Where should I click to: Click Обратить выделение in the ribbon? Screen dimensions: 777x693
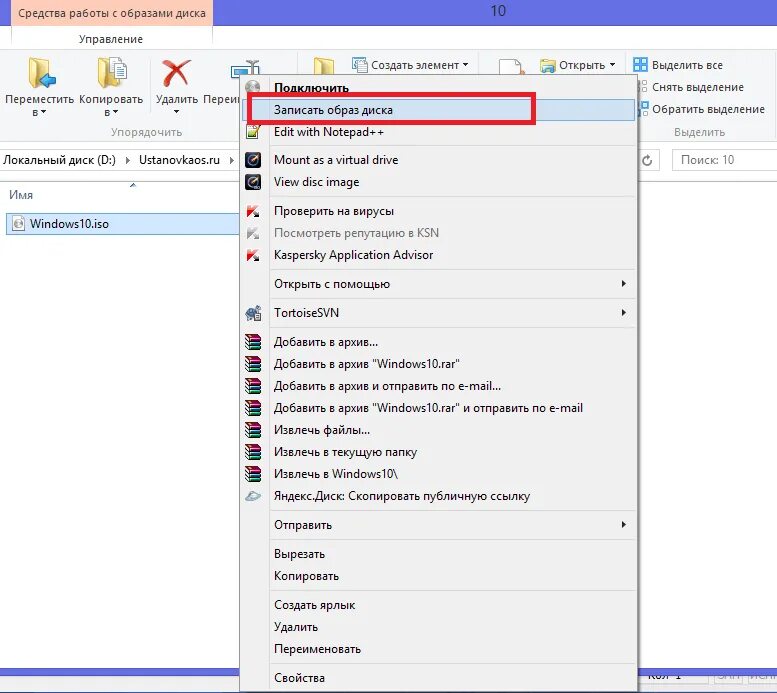[x=708, y=109]
